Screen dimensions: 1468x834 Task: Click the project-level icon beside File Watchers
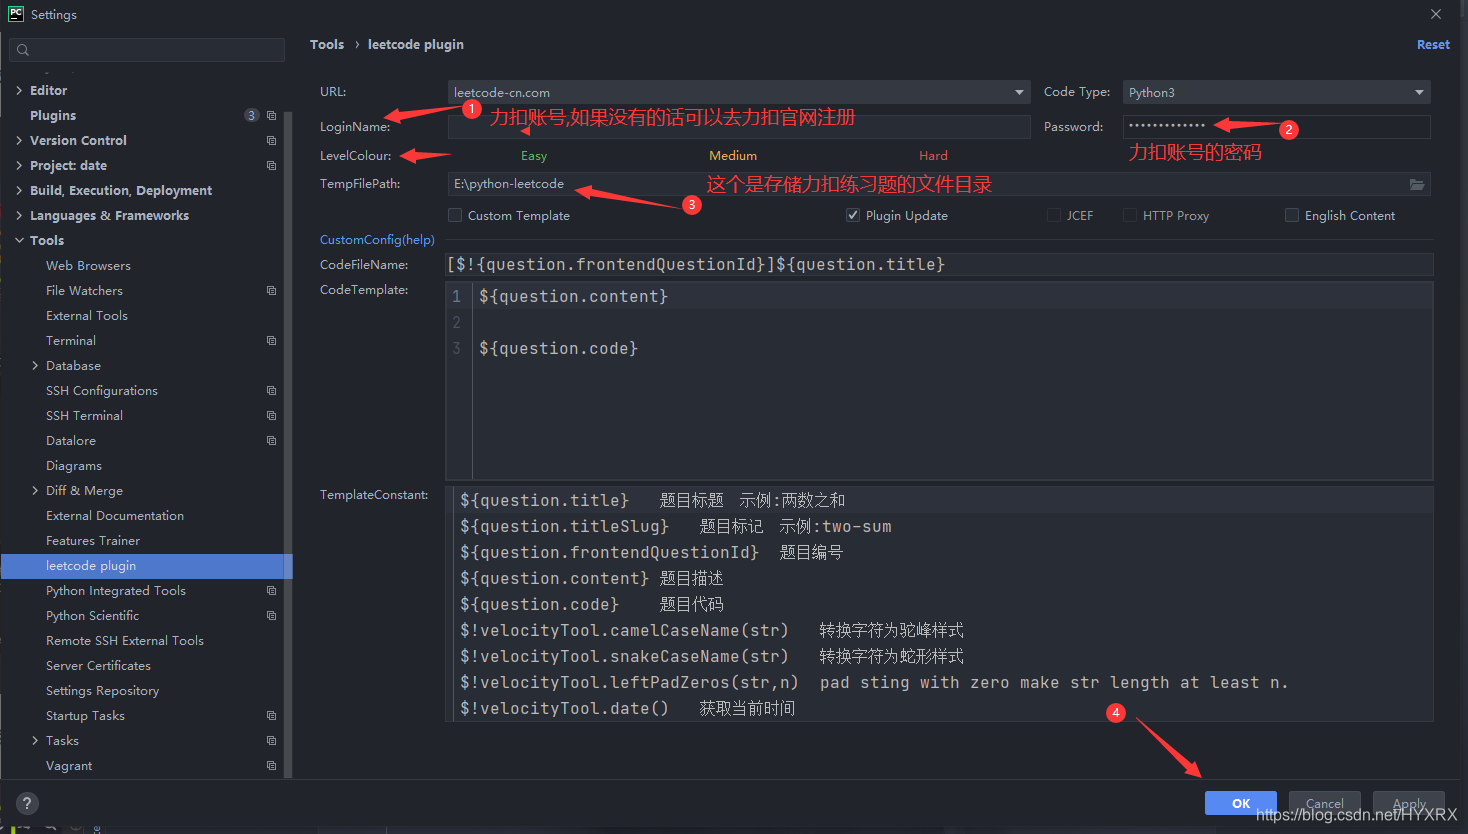click(271, 291)
